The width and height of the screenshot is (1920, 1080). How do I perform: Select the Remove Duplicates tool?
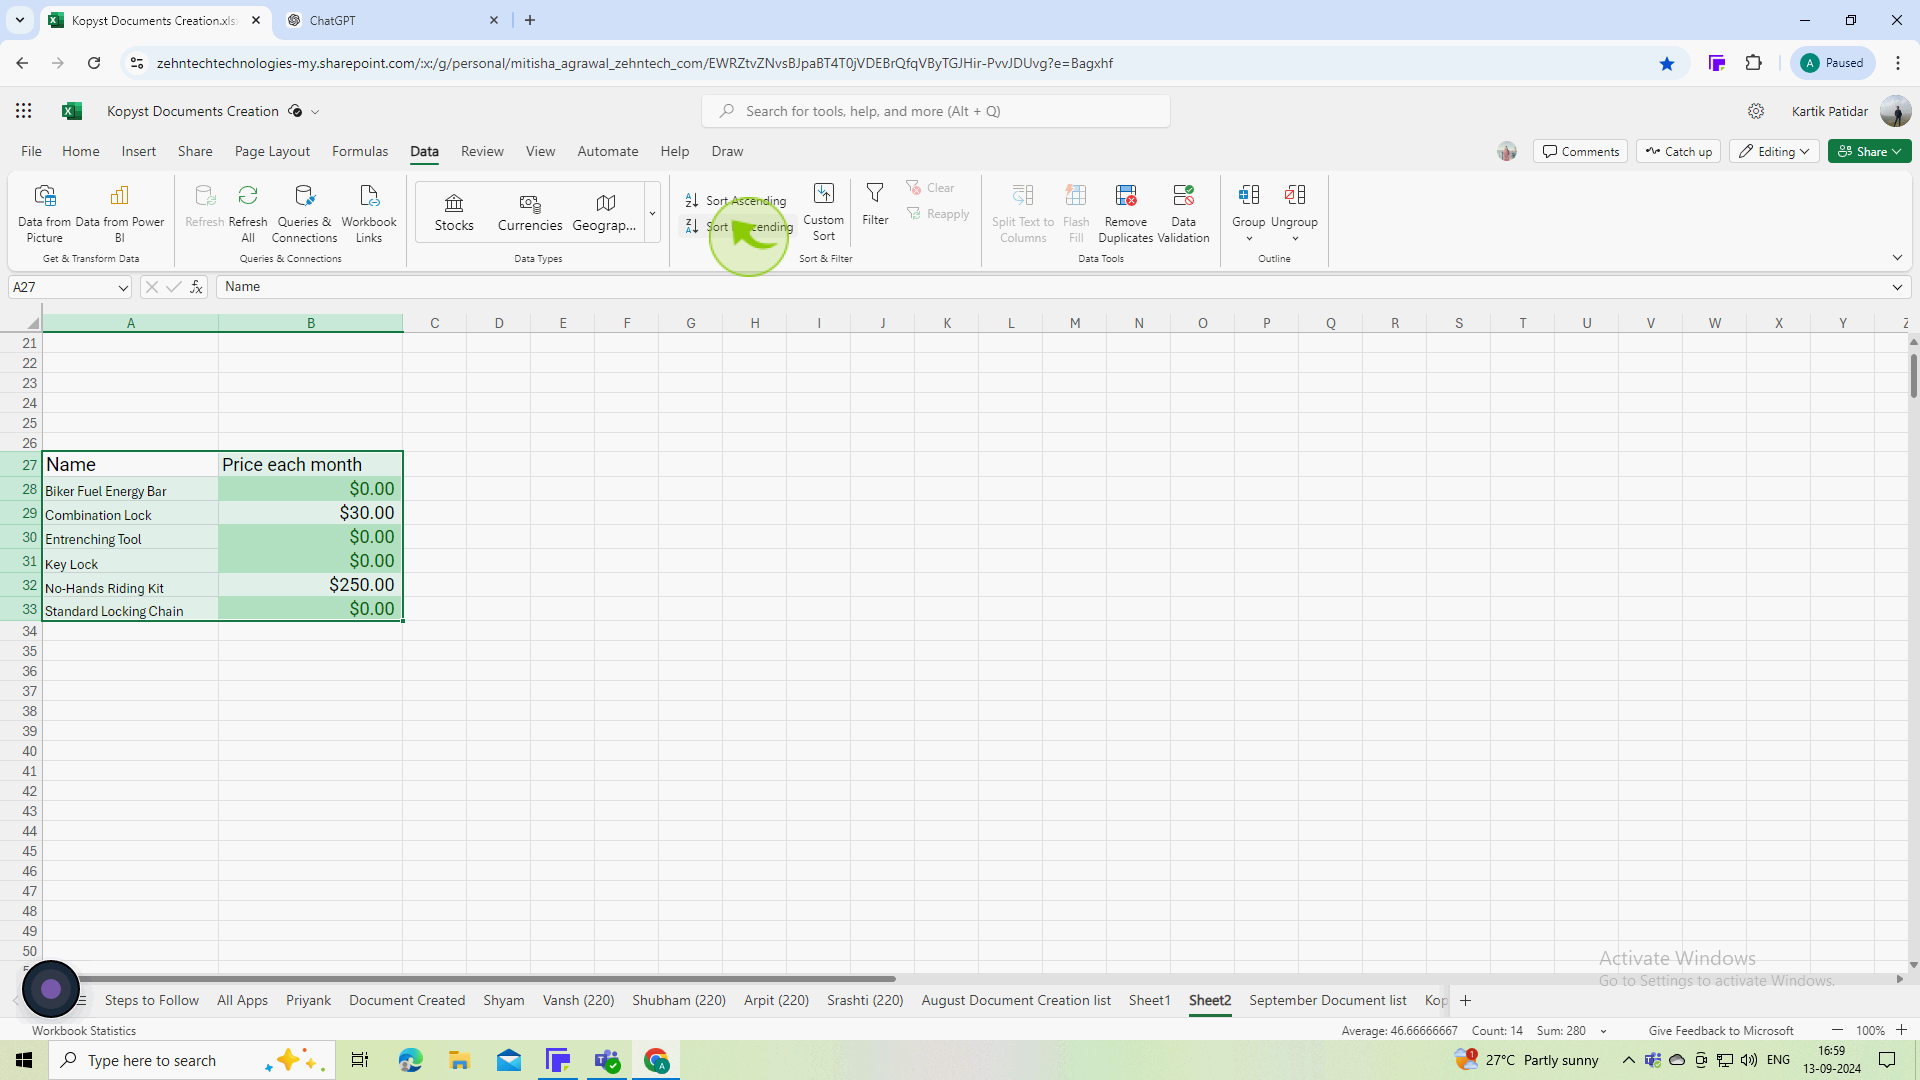[1126, 214]
